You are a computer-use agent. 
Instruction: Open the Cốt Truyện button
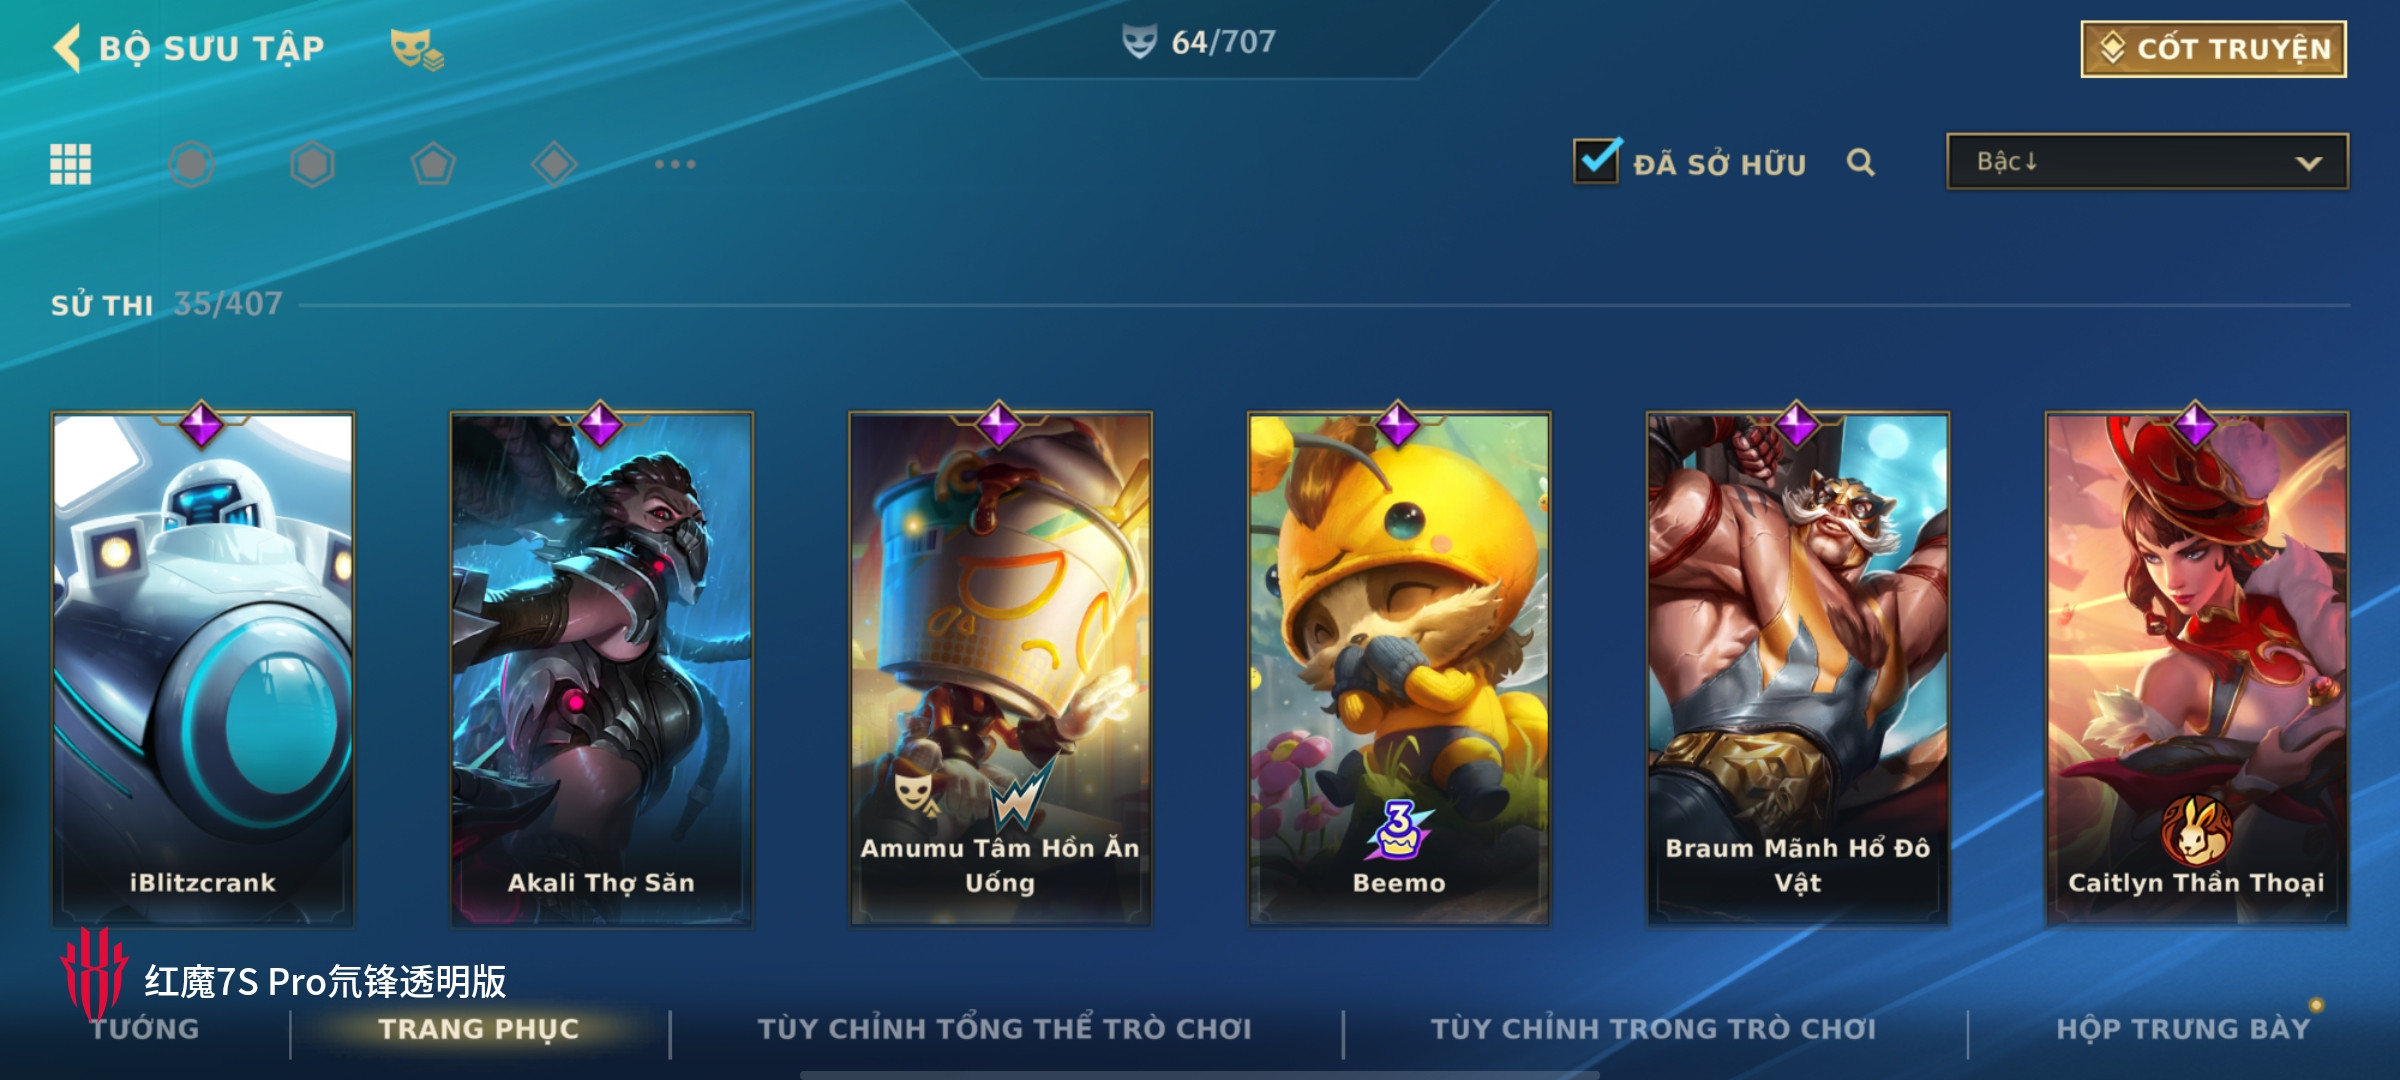2214,48
